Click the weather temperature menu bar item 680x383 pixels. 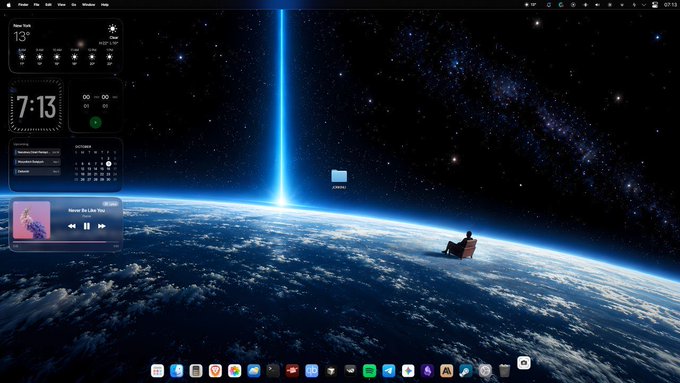[x=530, y=5]
